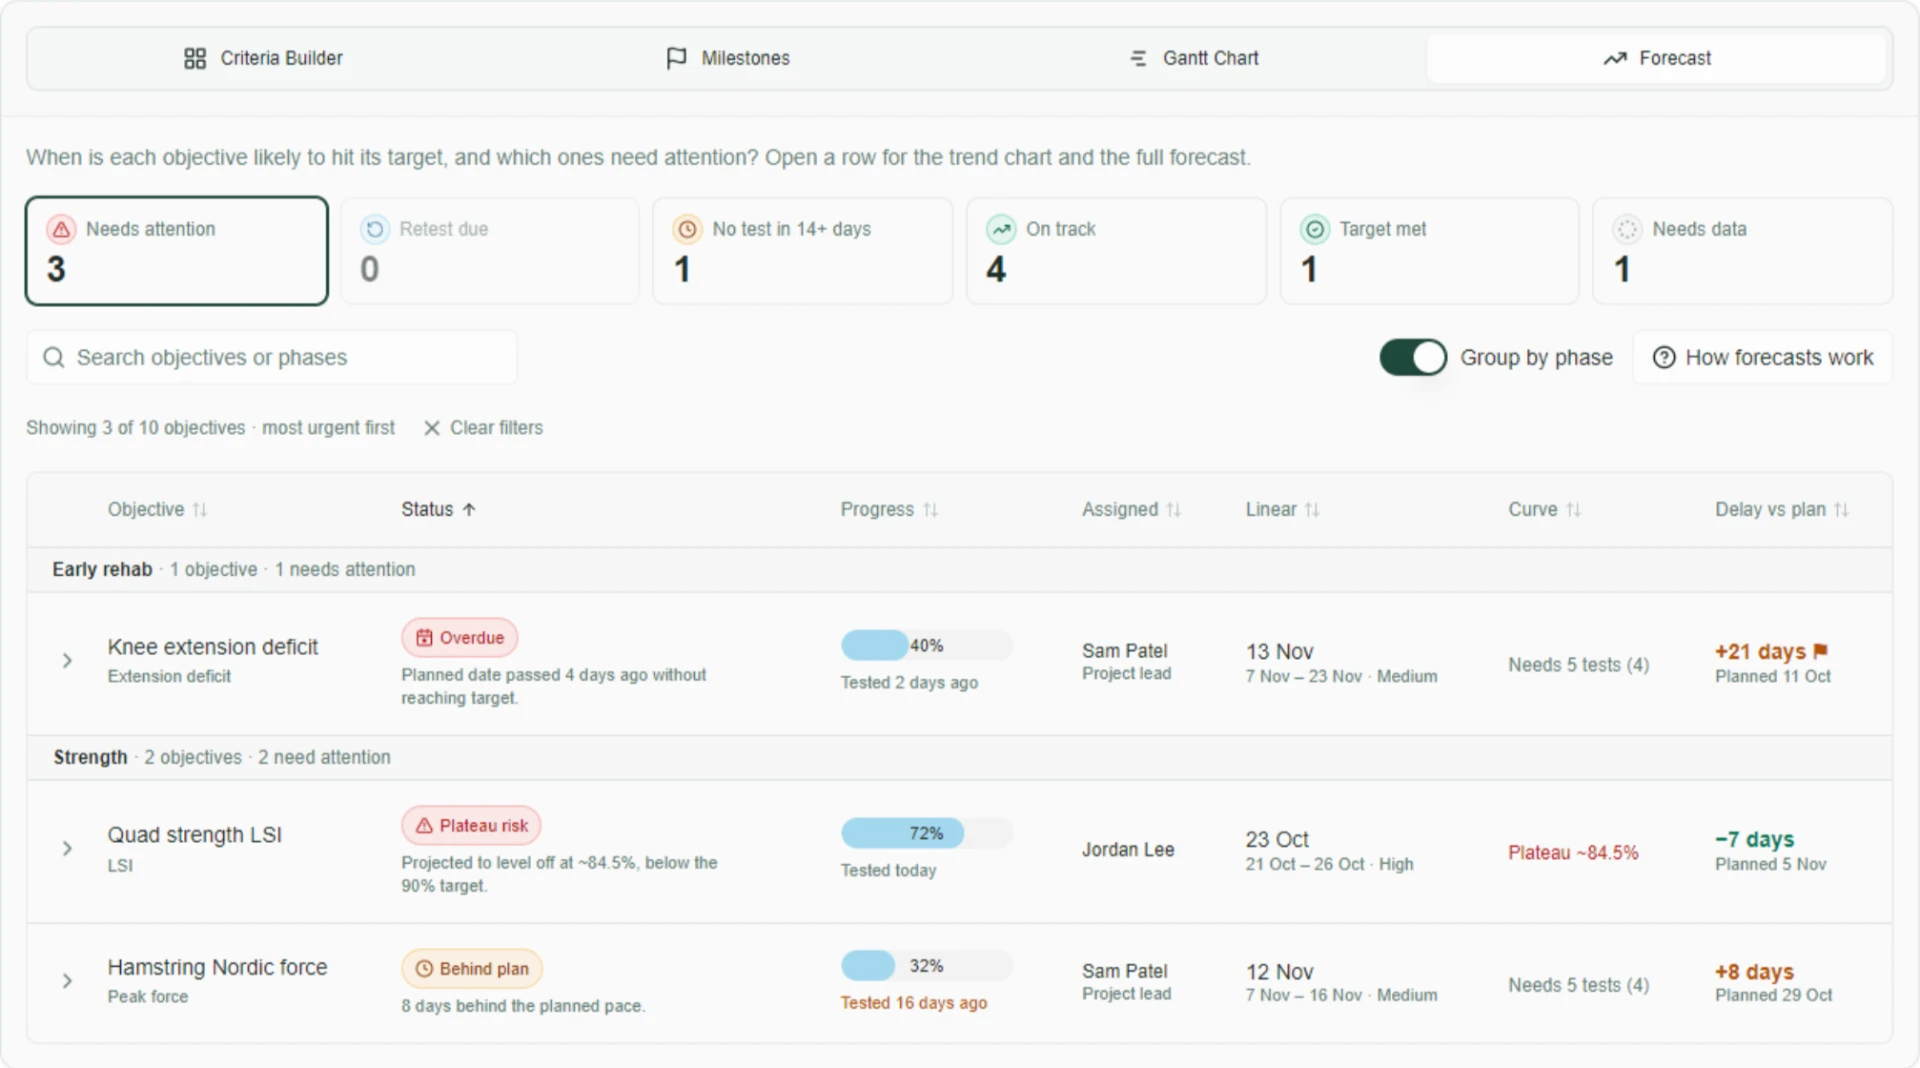Click the search magnifier icon
The image size is (1920, 1068).
click(54, 358)
